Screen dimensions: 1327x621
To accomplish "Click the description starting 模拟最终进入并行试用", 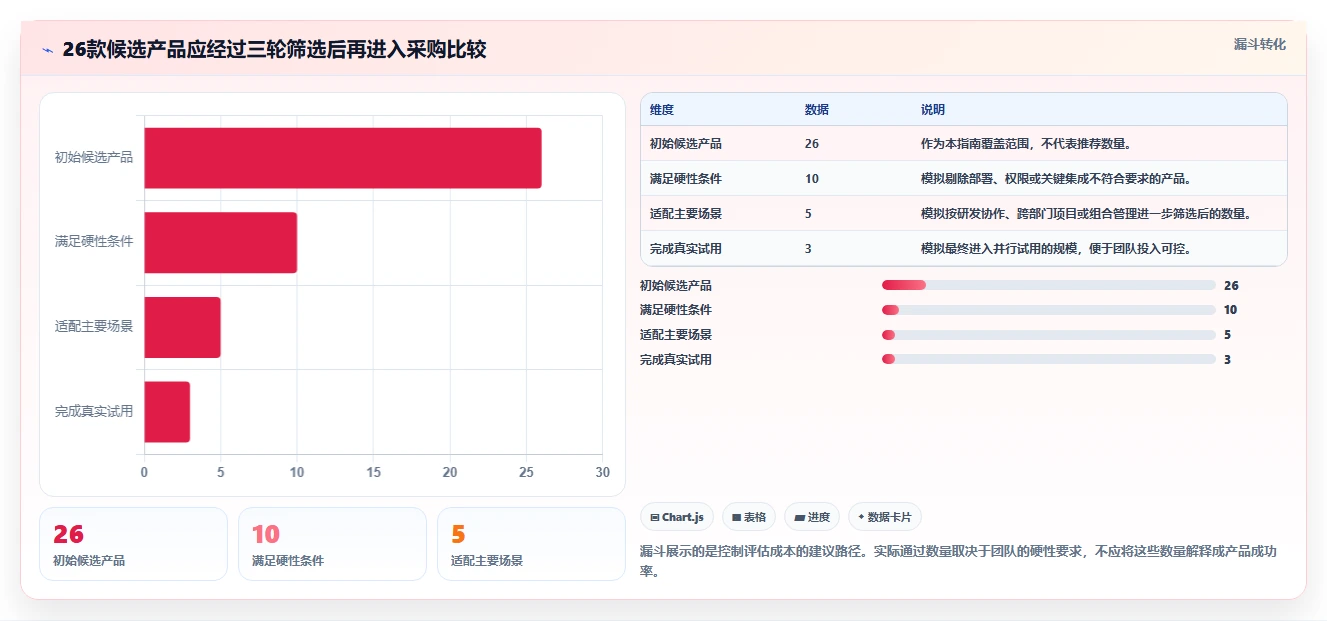I will pos(1055,249).
